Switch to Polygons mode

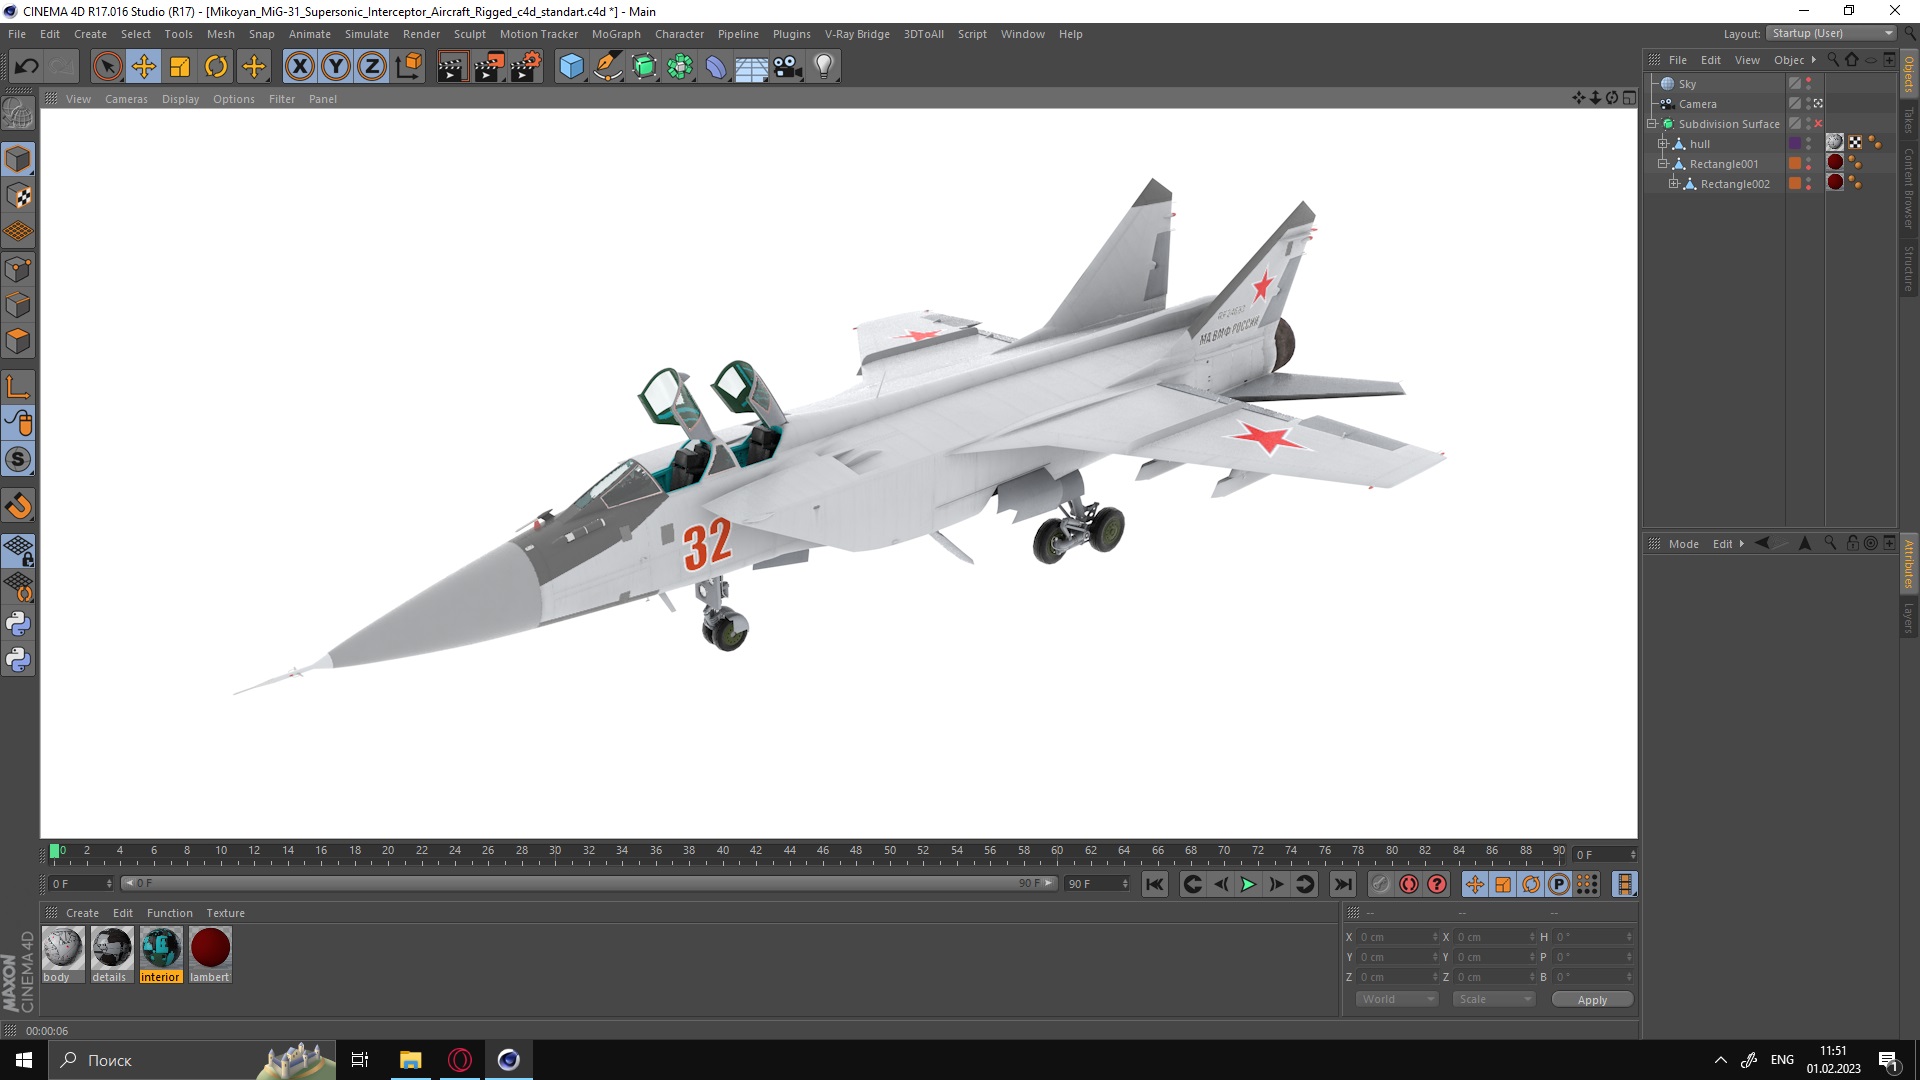[18, 341]
